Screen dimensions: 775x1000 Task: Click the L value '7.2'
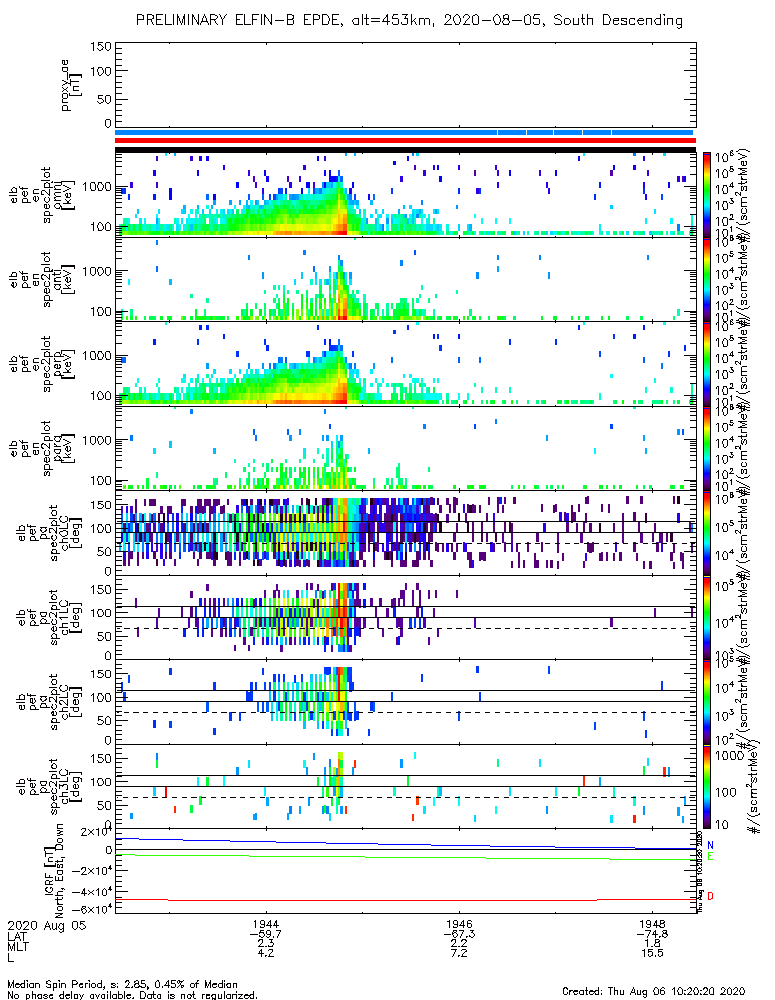[459, 953]
